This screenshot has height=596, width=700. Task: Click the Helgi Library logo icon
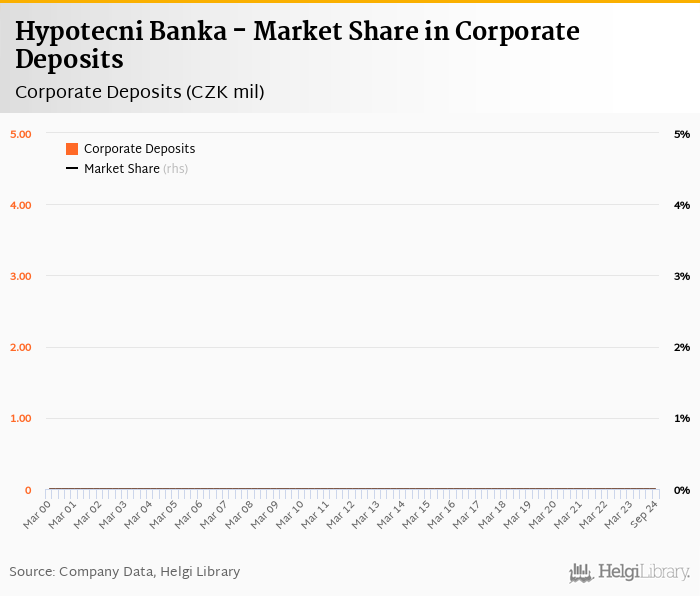coord(581,573)
